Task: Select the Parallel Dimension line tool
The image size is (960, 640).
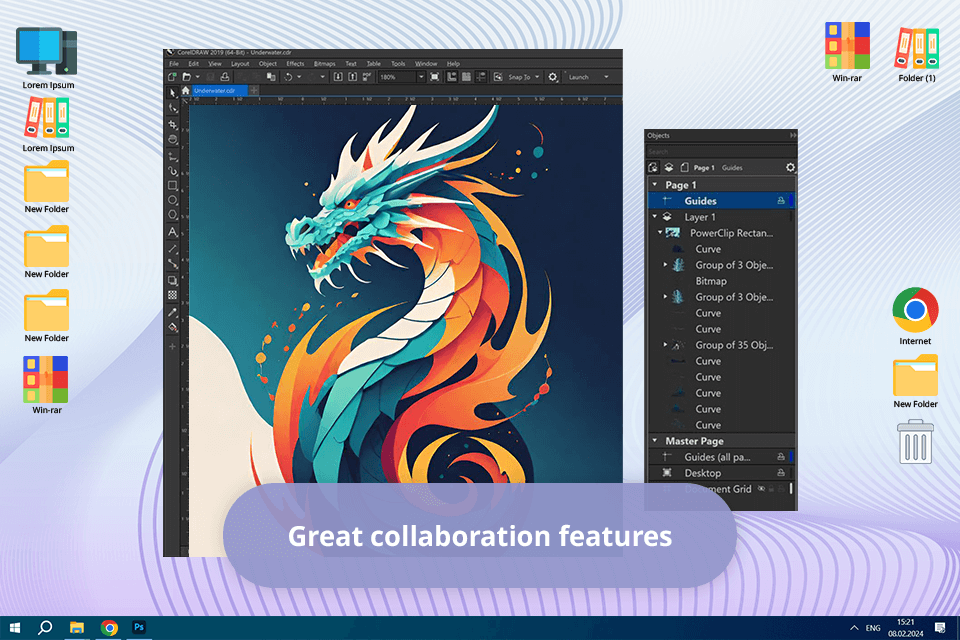Action: pos(173,249)
